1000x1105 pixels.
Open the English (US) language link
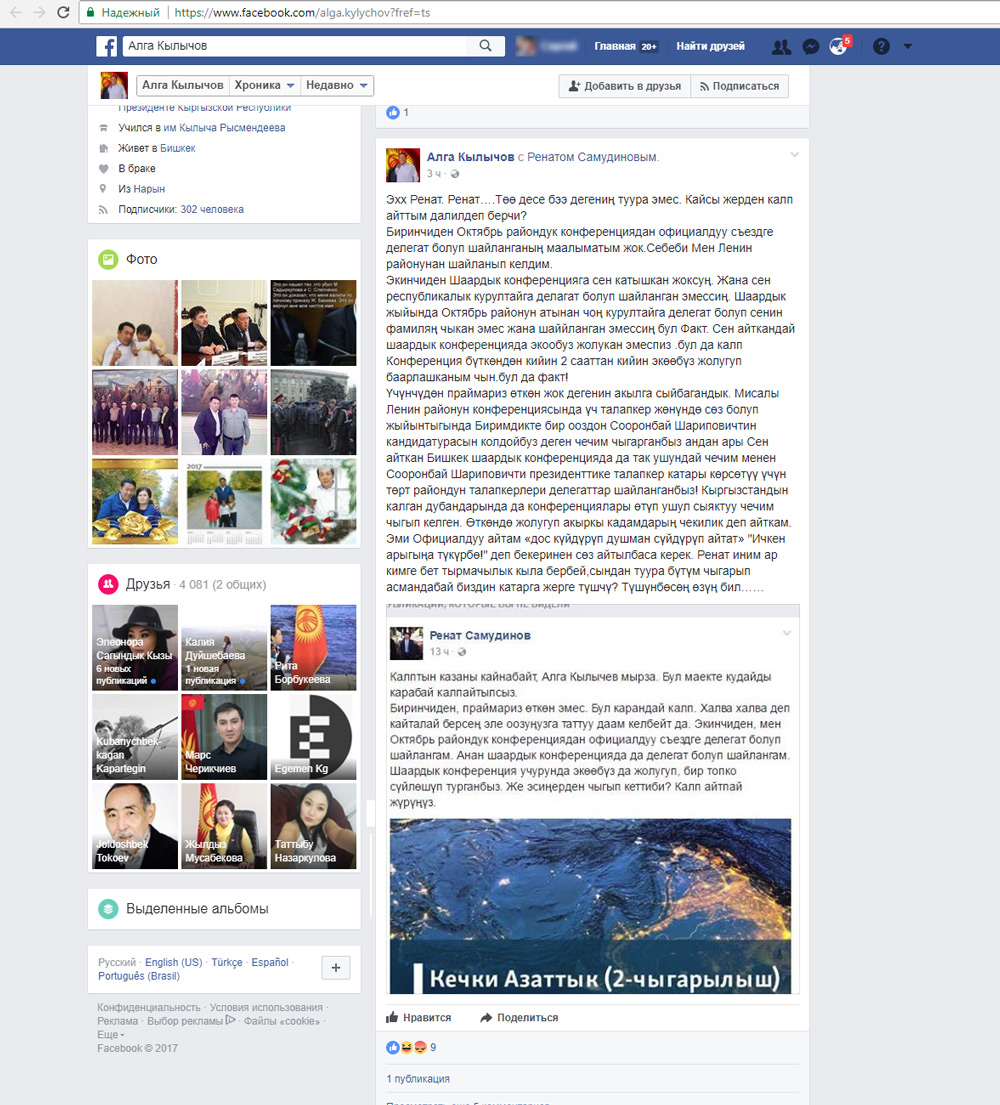click(x=173, y=962)
